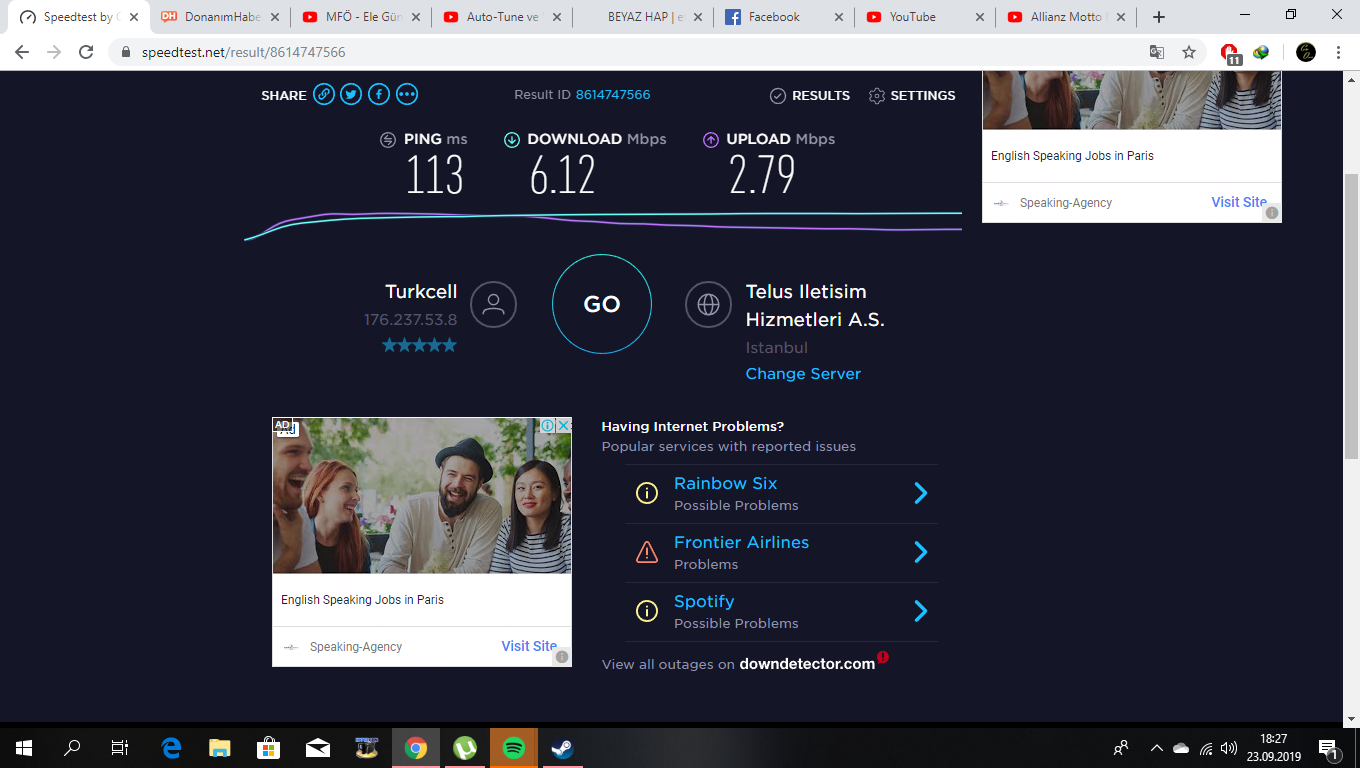This screenshot has width=1360, height=768.
Task: Click Visit Site in lower-left ad
Action: 529,646
